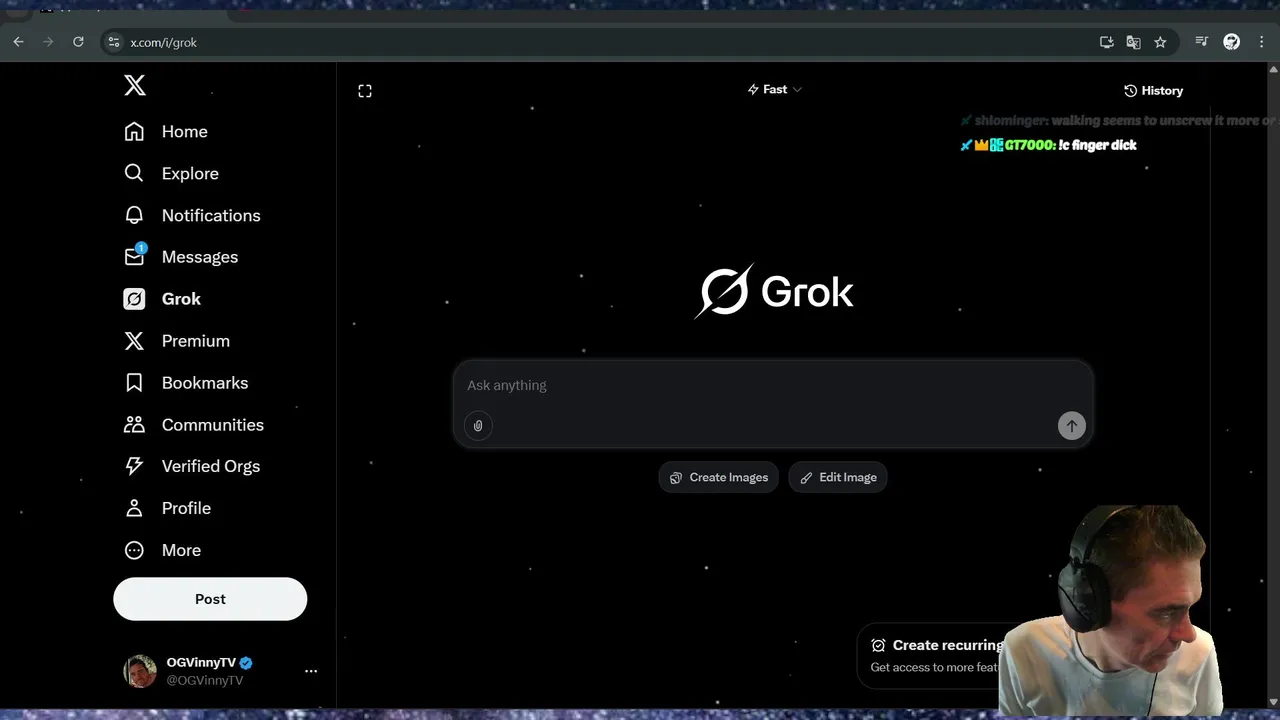Click the Premium X icon
1280x720 pixels.
134,341
